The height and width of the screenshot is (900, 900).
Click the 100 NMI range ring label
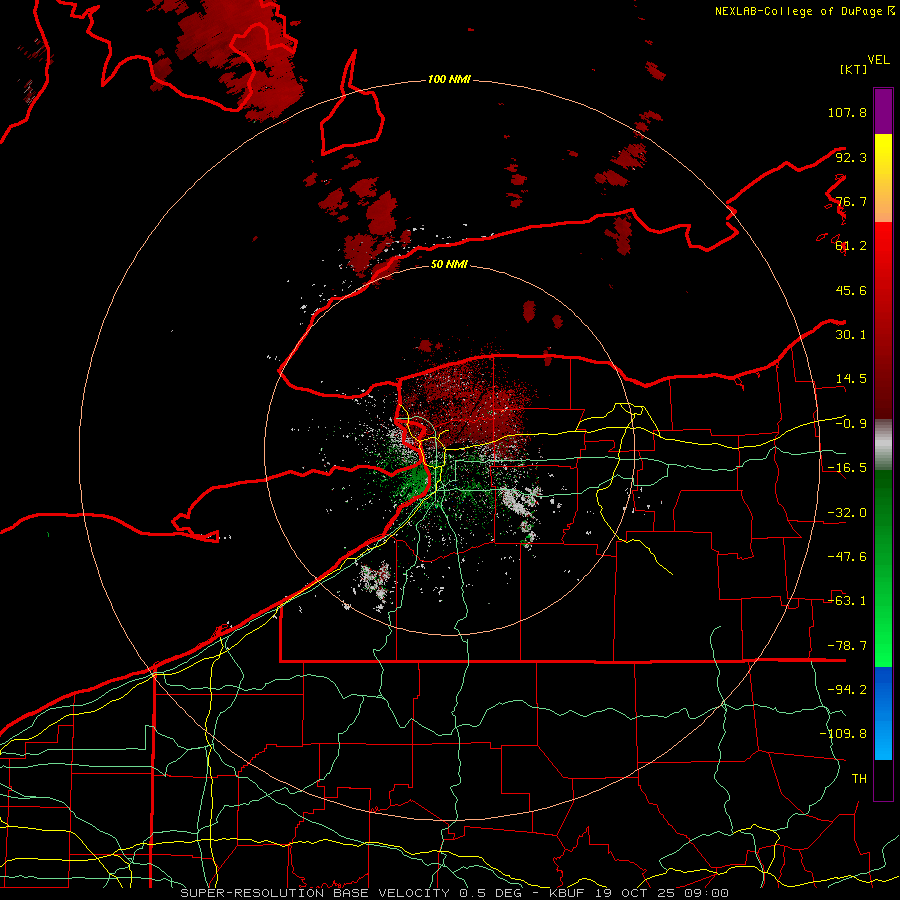point(449,79)
